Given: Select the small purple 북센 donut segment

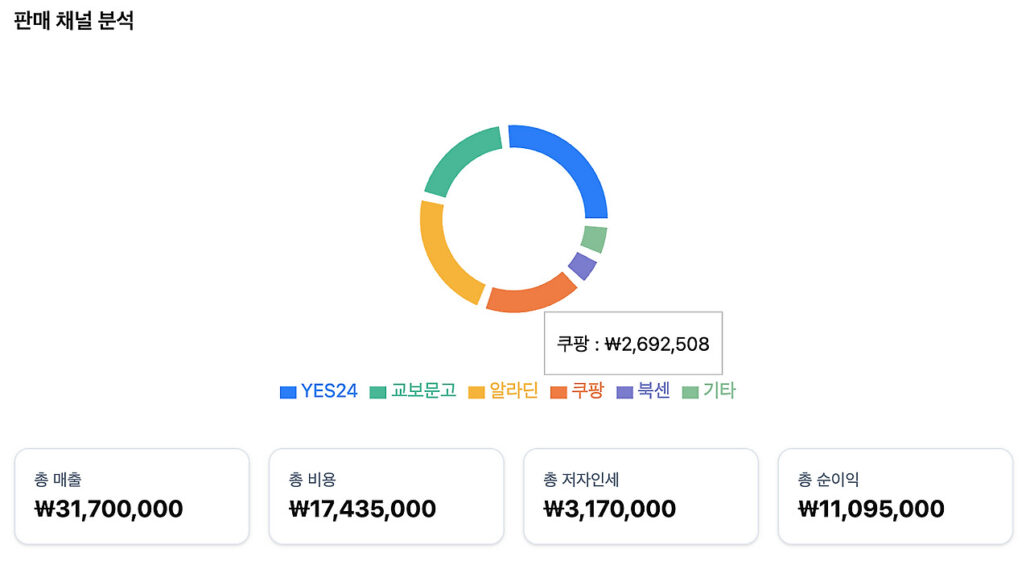Looking at the screenshot, I should (x=582, y=265).
